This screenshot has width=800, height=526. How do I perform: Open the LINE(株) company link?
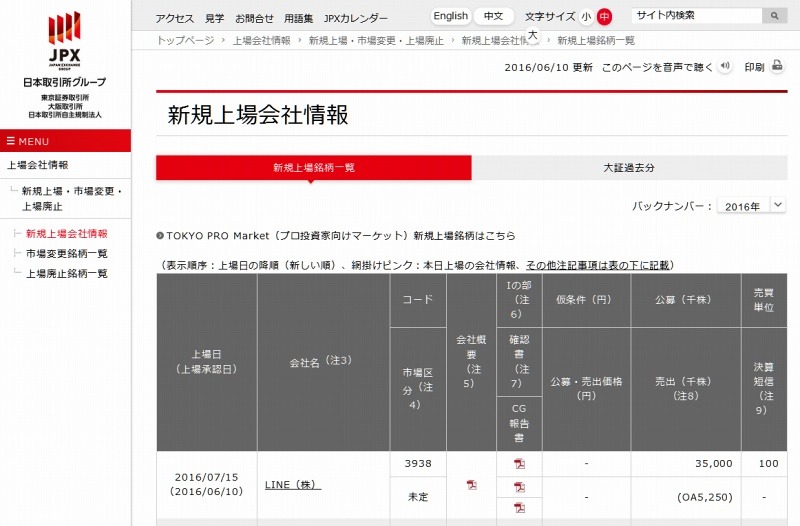click(x=293, y=485)
